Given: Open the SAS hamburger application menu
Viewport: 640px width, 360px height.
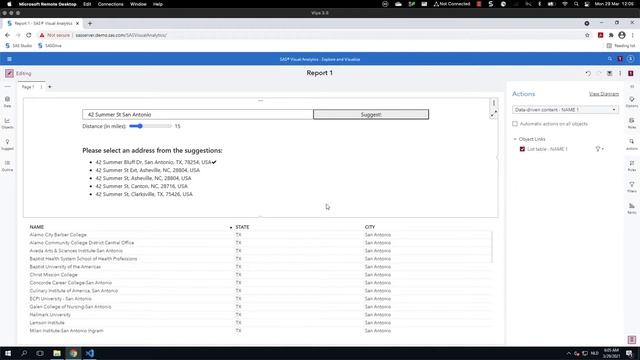Looking at the screenshot, I should [9, 59].
